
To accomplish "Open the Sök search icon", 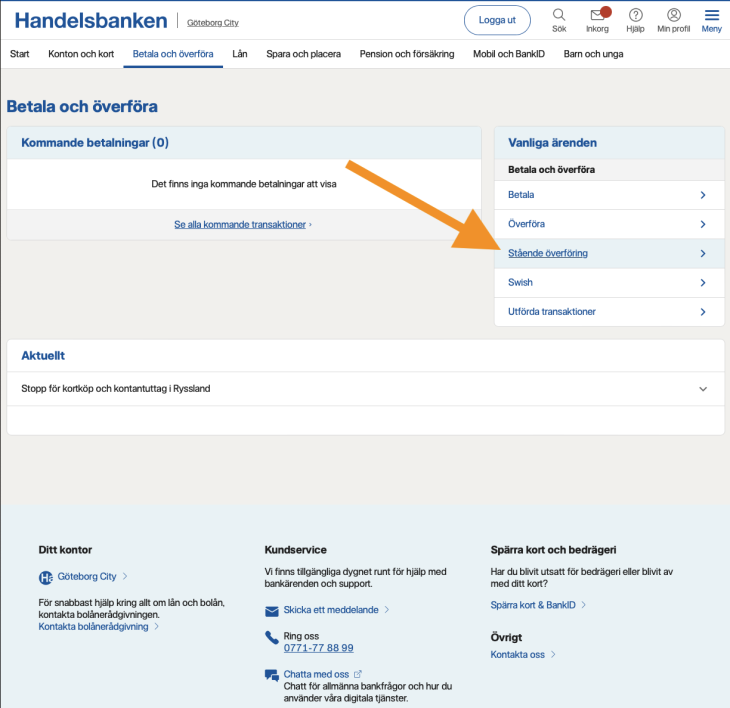I will click(x=559, y=15).
